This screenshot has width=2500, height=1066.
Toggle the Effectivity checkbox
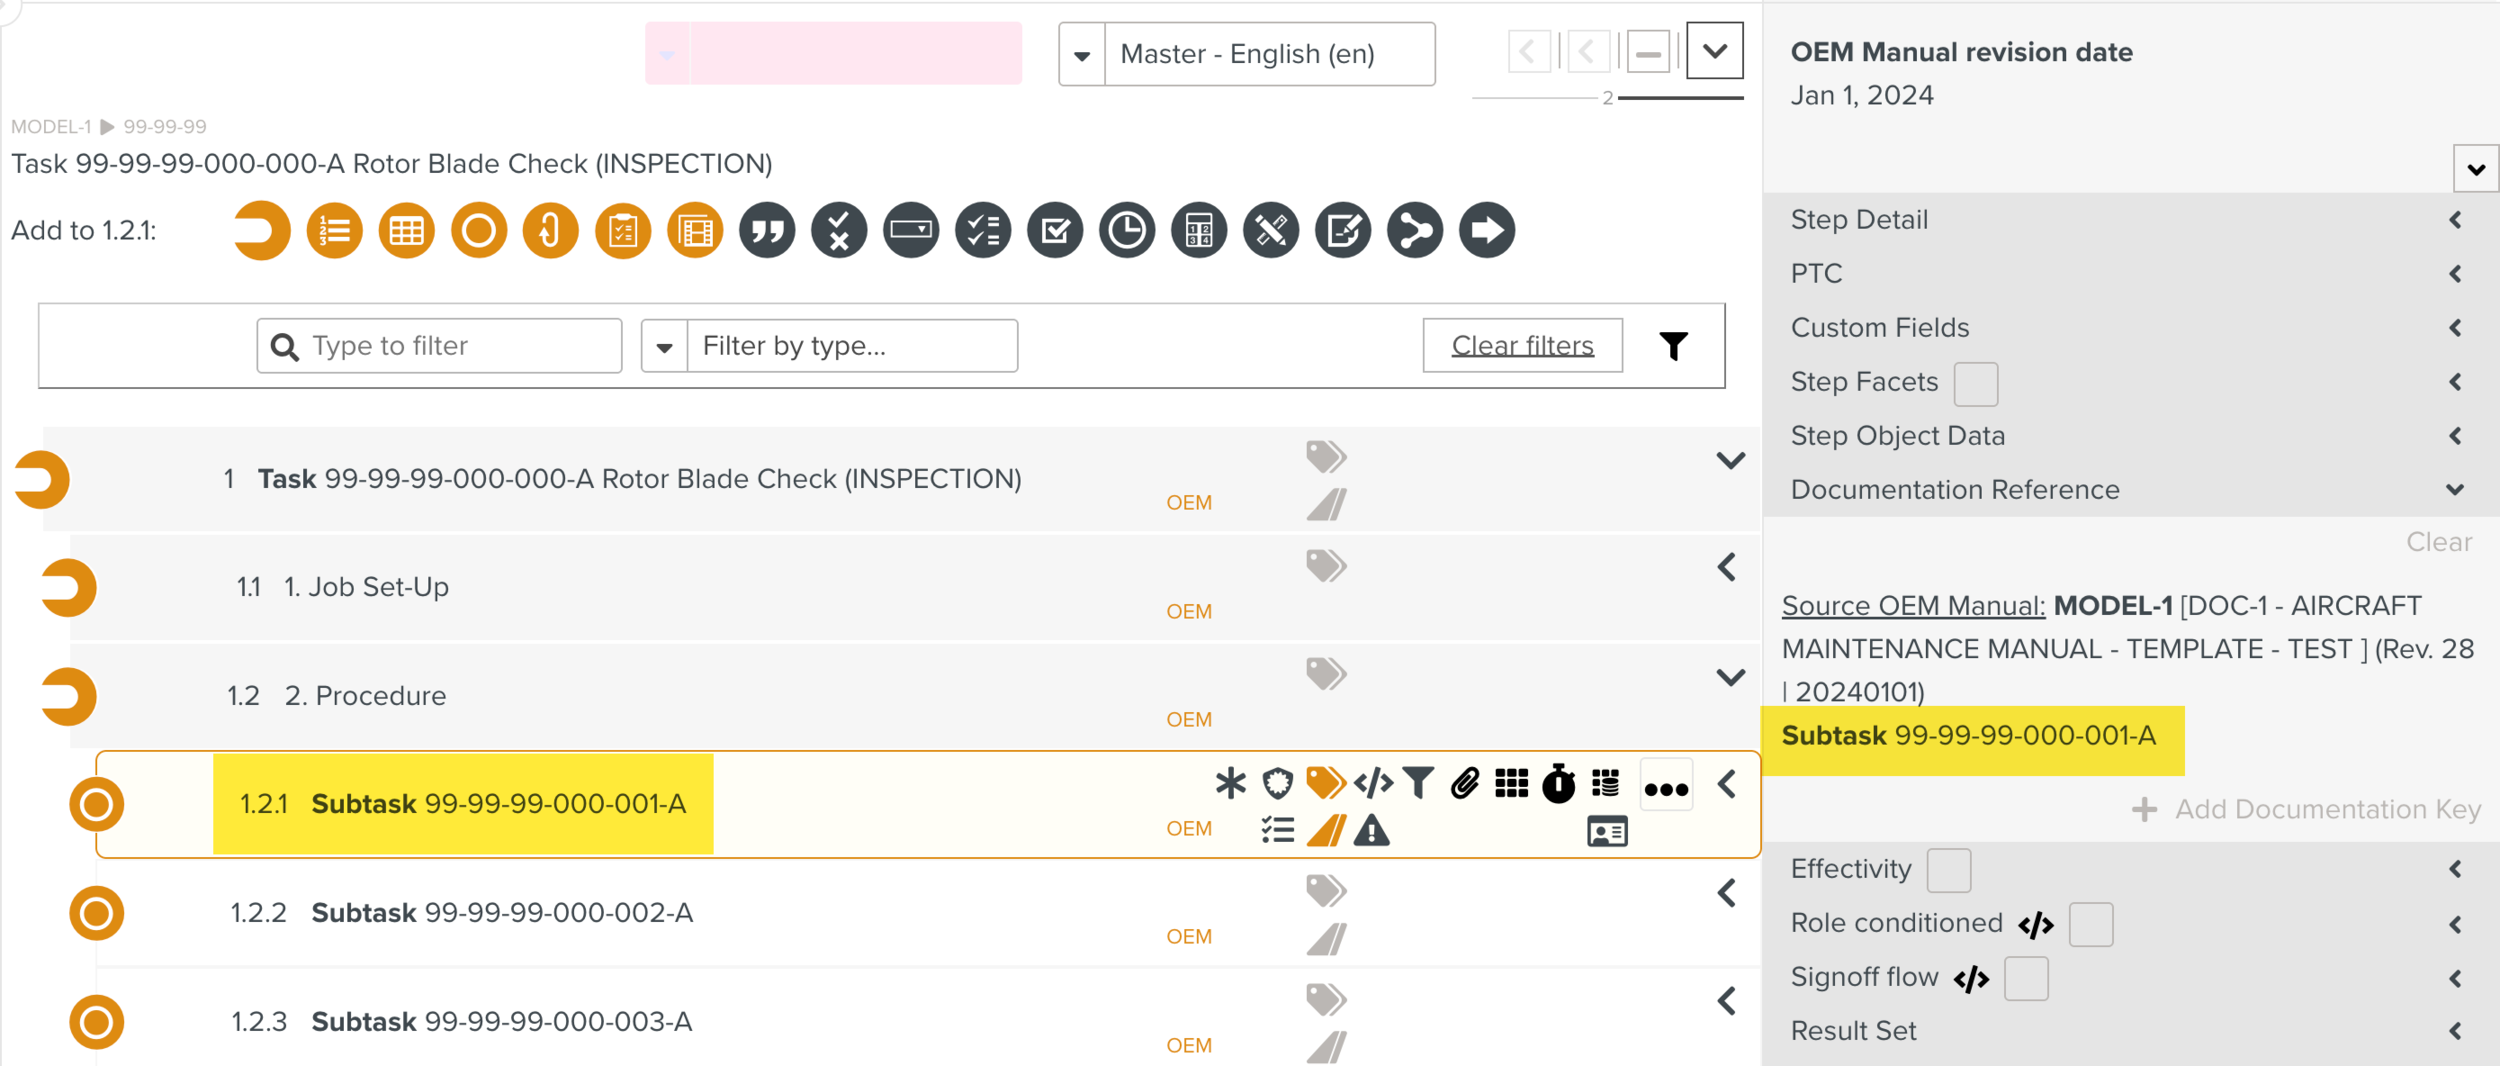point(1948,870)
